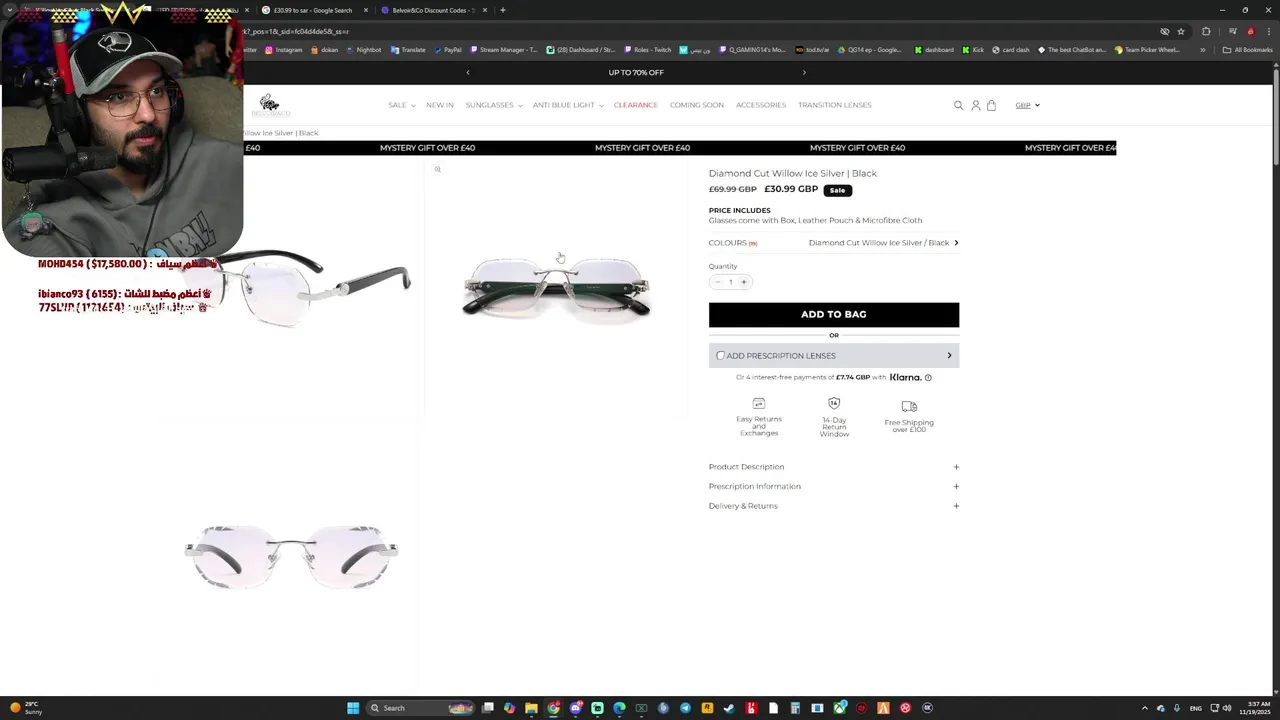Open Telegram from the taskbar
1280x720 pixels.
coord(685,708)
